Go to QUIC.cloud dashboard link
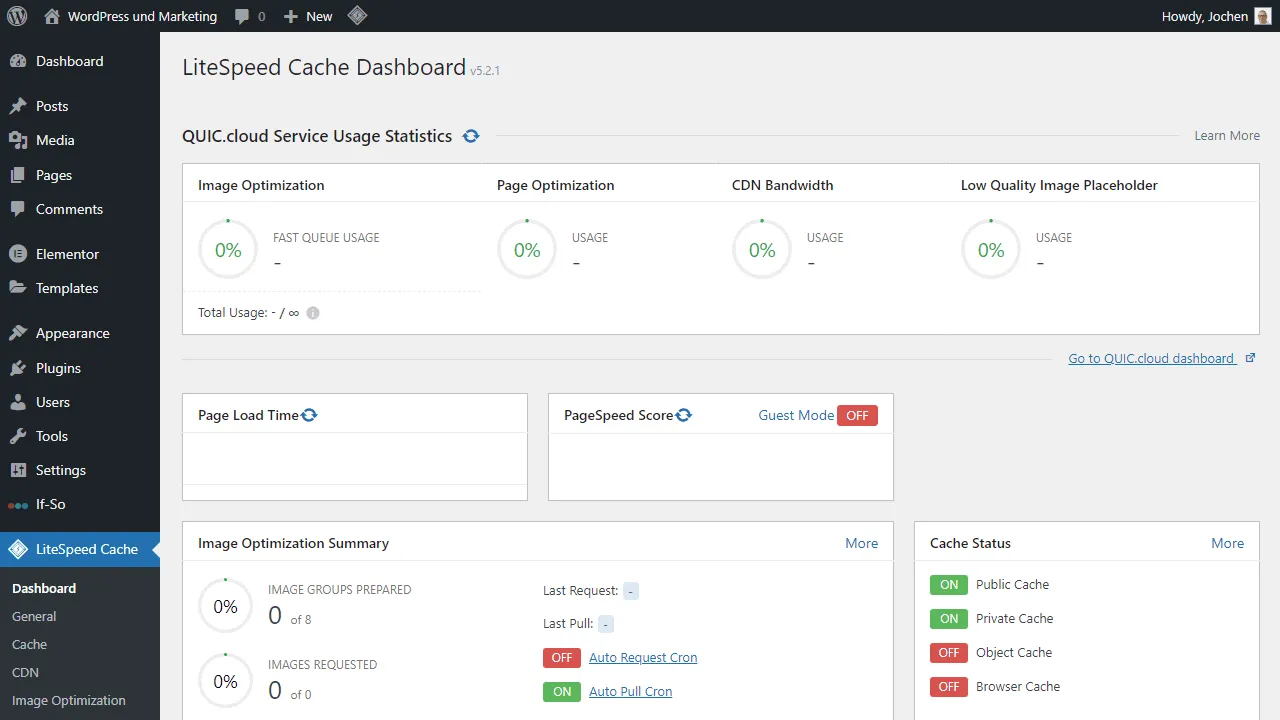The width and height of the screenshot is (1280, 720). [1151, 358]
